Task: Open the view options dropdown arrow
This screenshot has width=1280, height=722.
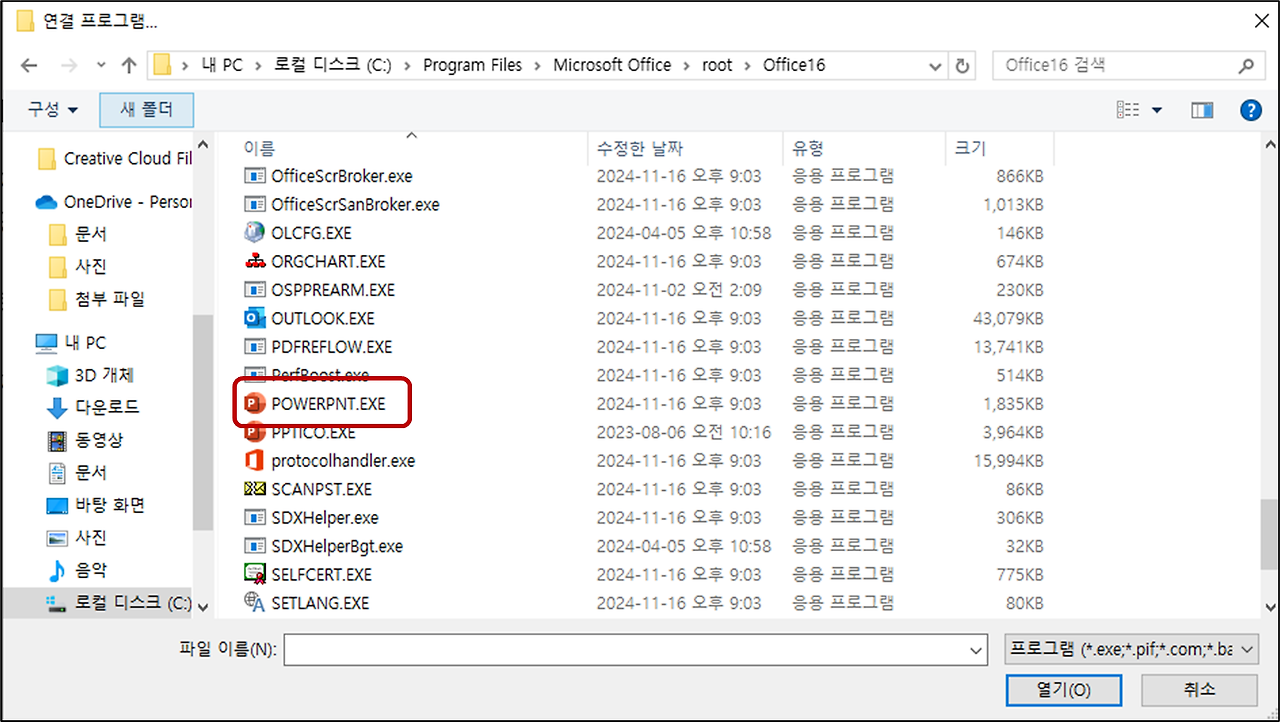Action: coord(1157,110)
